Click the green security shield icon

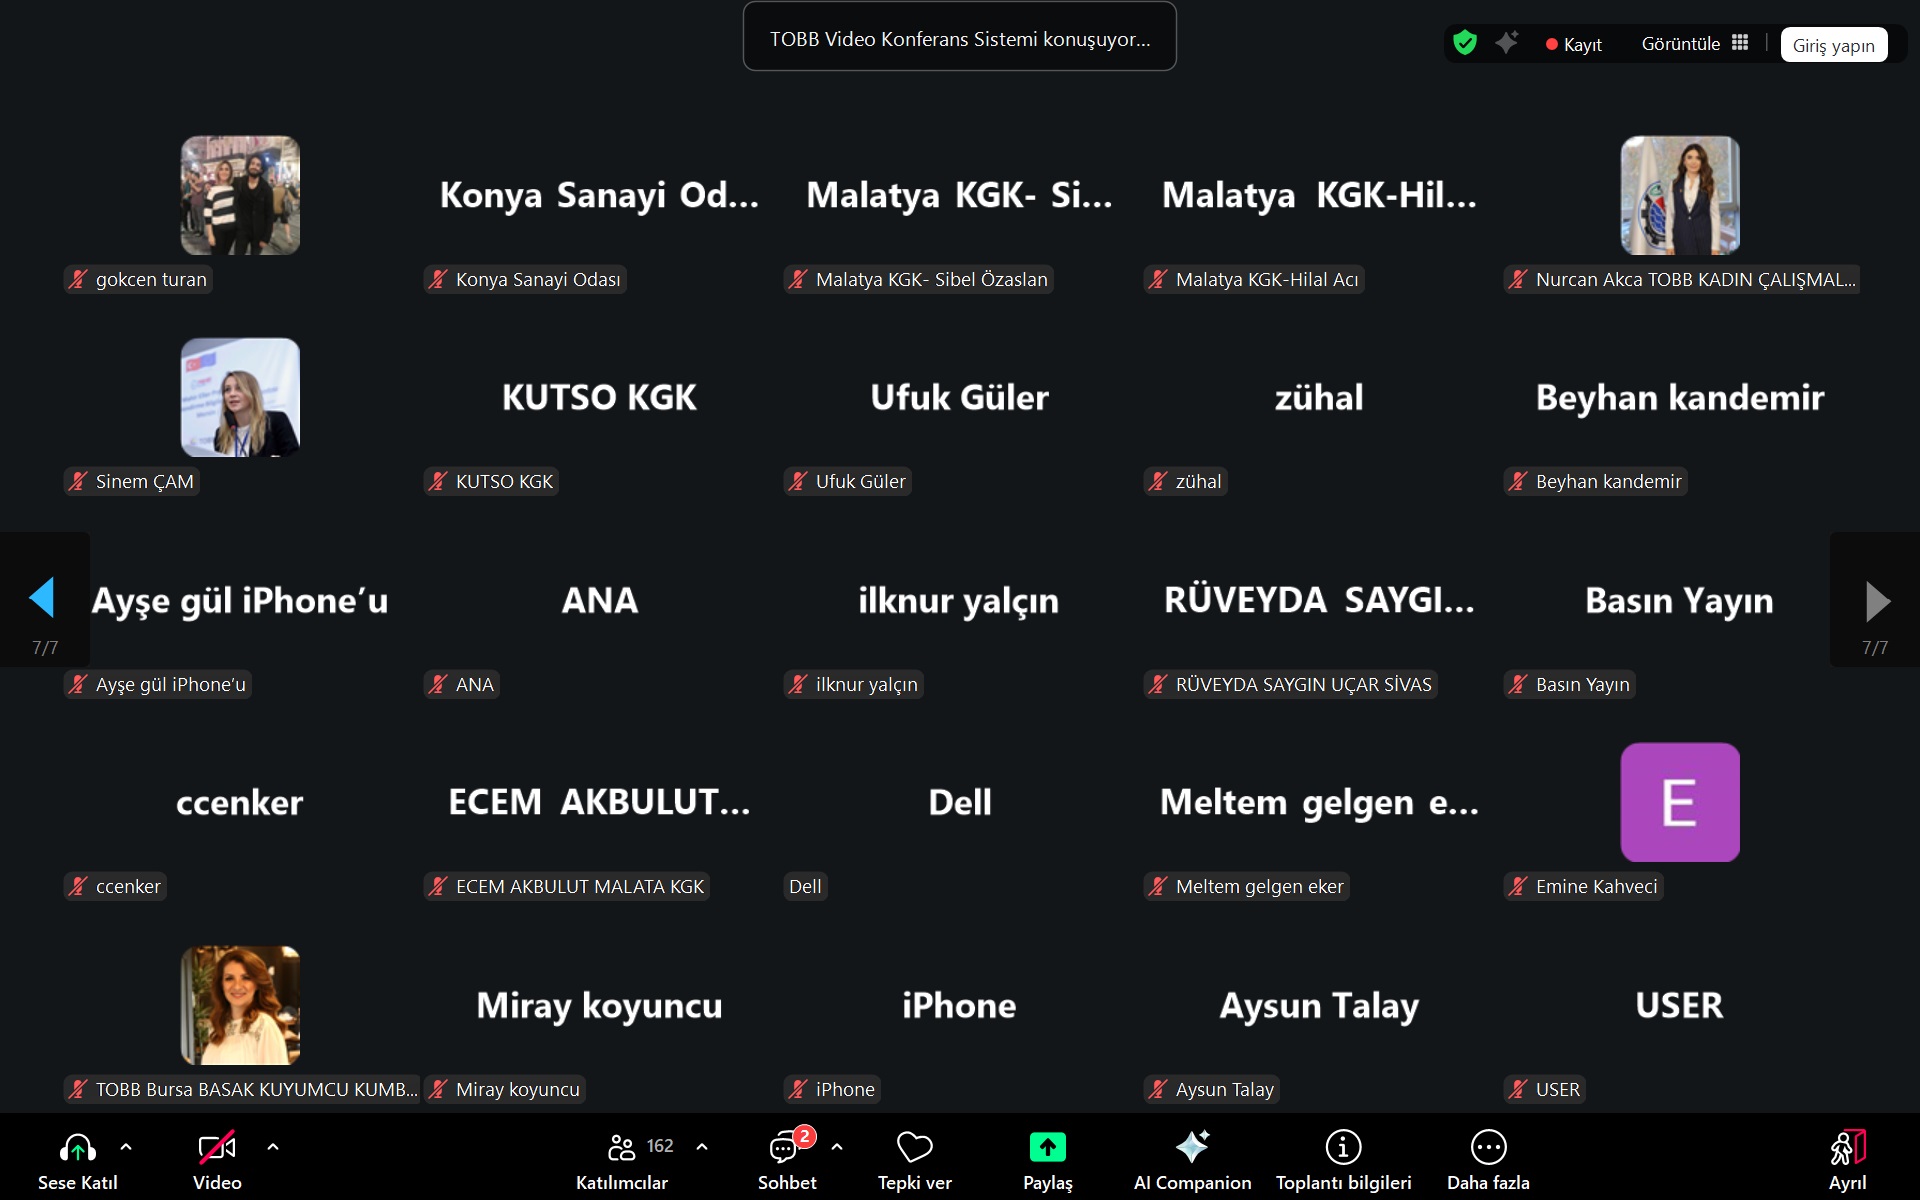coord(1465,43)
